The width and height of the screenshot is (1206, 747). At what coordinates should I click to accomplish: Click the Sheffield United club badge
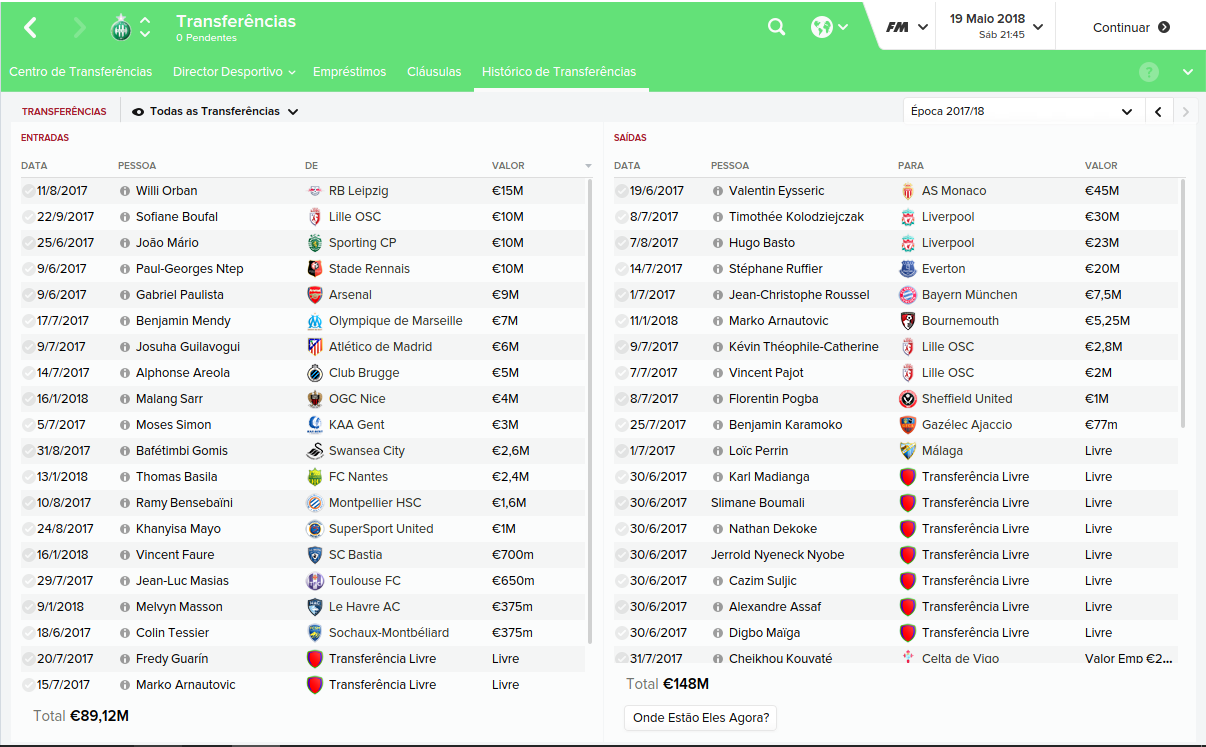pyautogui.click(x=908, y=398)
